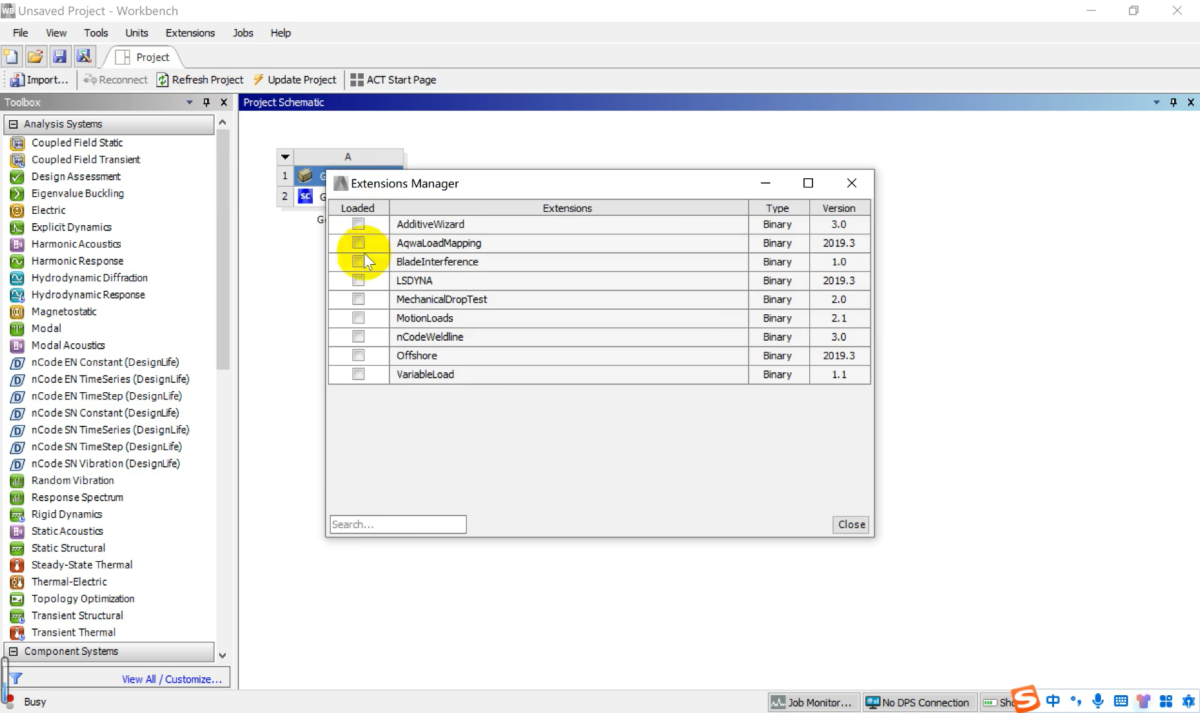Select Hydrodynamic Diffraction system
Screen dimensions: 1200x713
[89, 278]
